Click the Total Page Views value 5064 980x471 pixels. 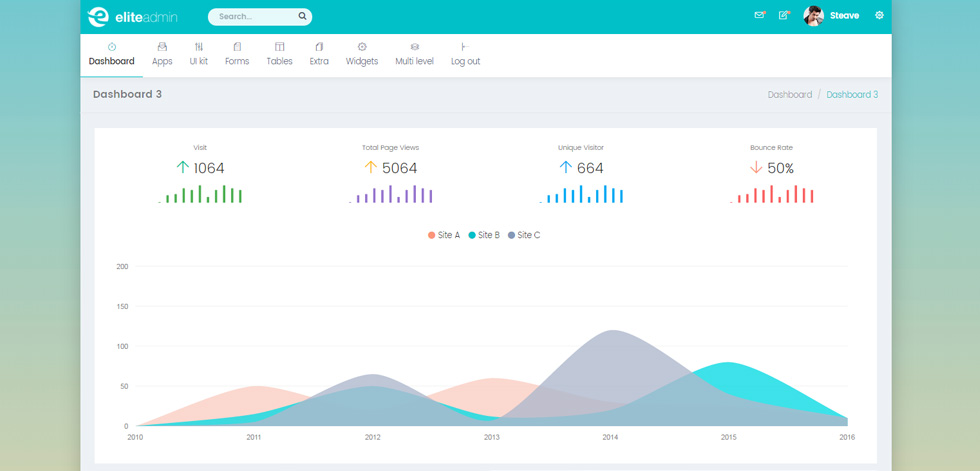coord(399,168)
